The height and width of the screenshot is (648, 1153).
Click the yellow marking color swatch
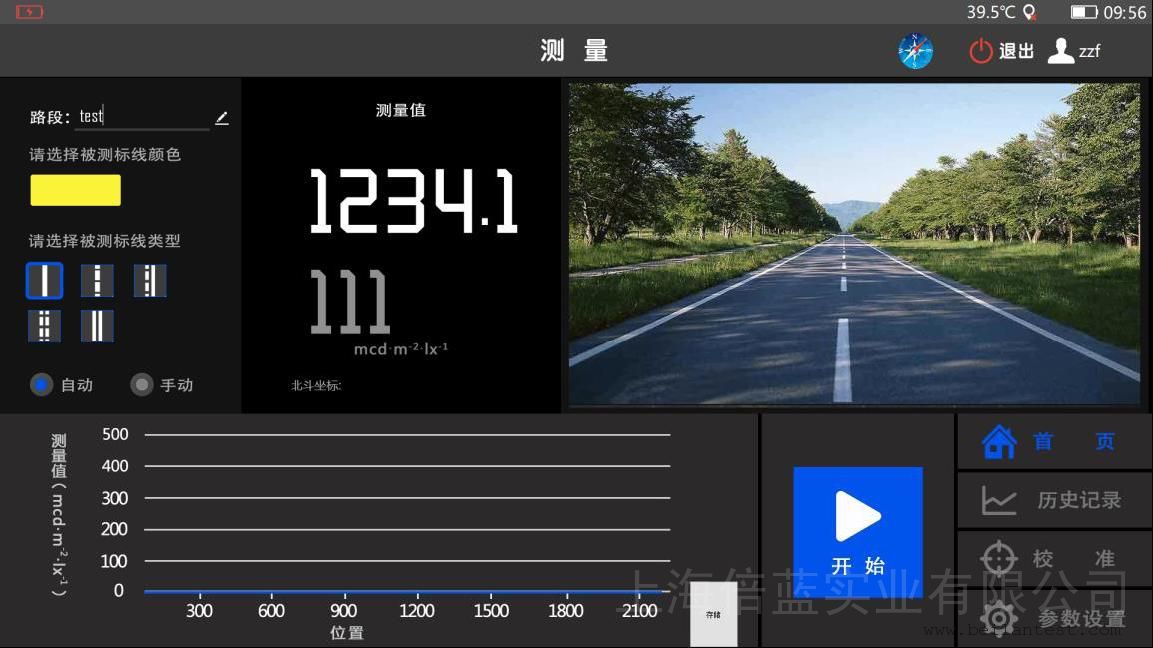(75, 190)
